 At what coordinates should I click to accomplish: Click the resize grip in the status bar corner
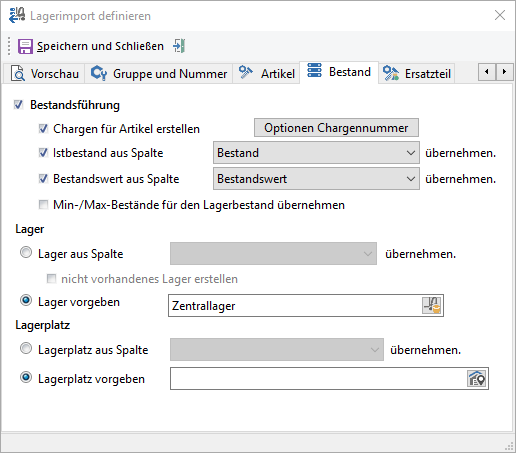509,446
